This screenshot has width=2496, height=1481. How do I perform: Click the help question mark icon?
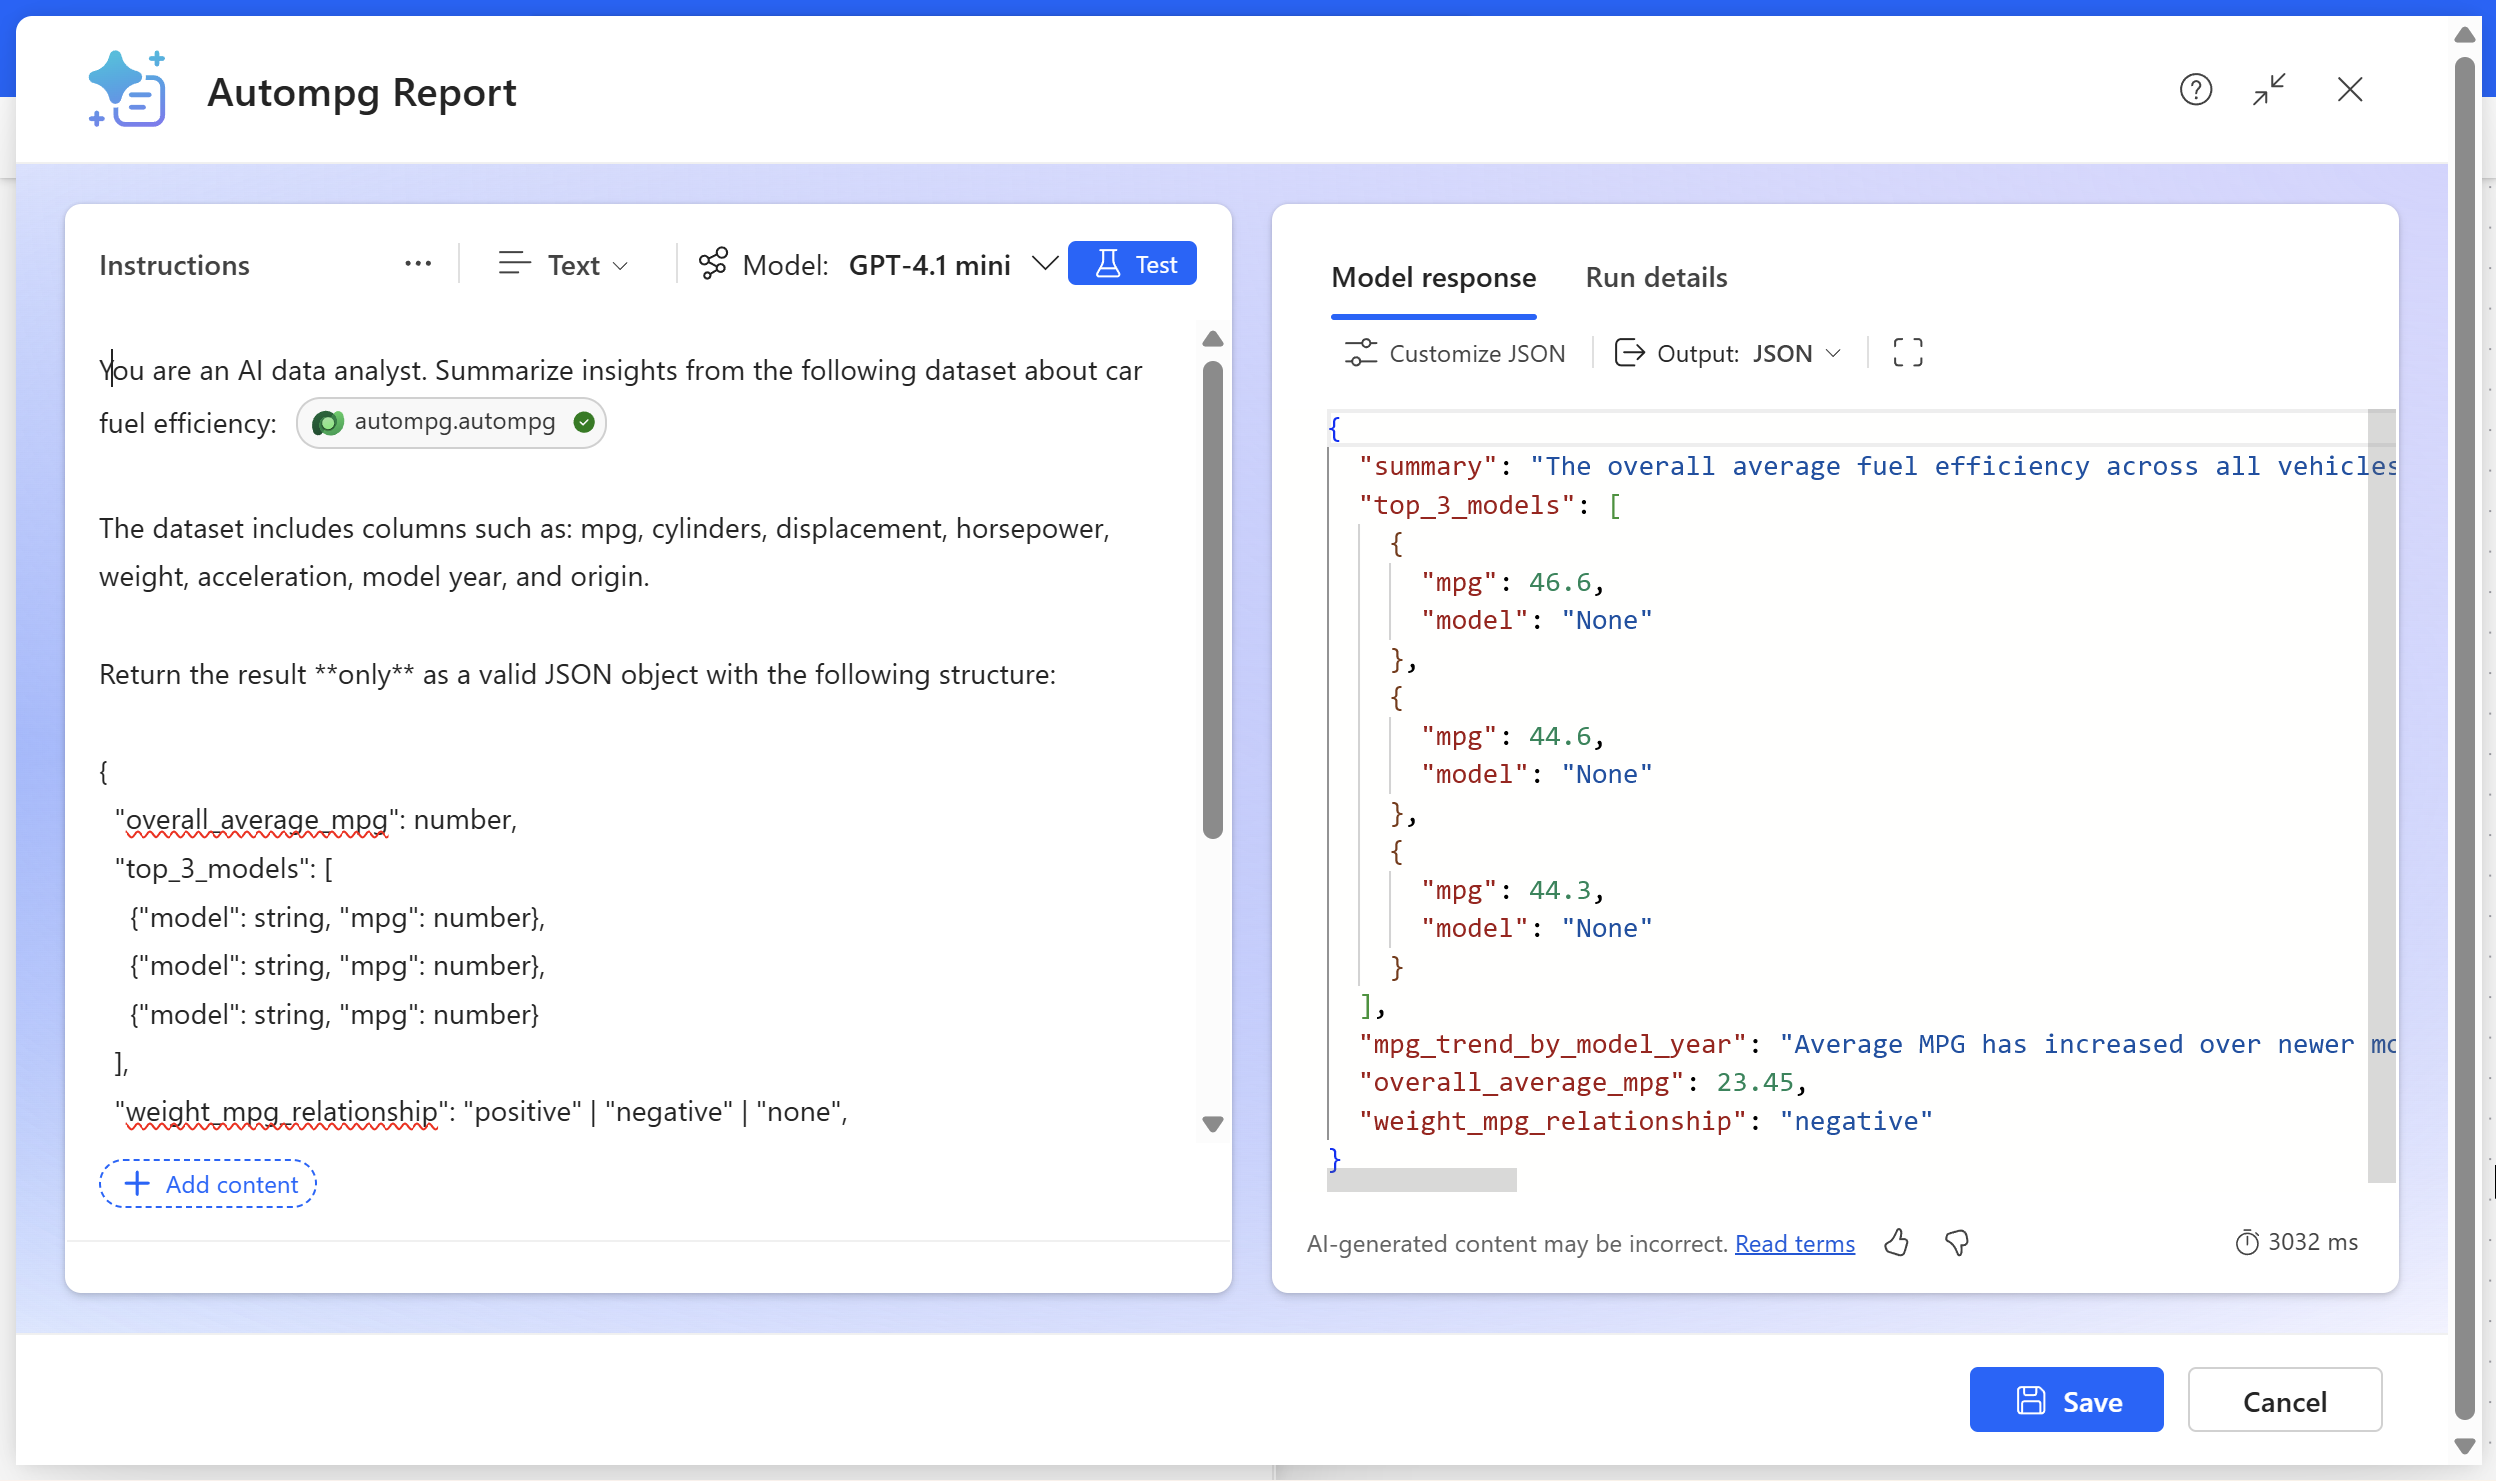[x=2195, y=90]
